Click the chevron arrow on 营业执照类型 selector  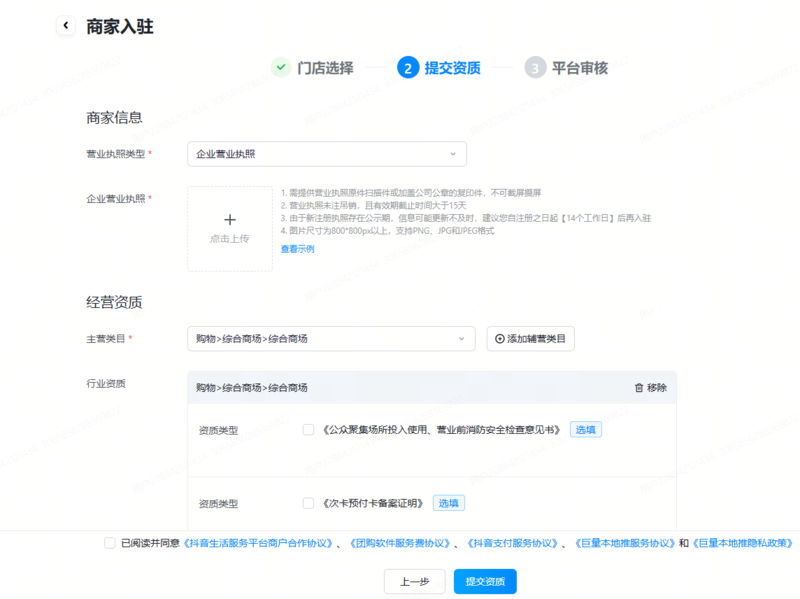(x=455, y=153)
